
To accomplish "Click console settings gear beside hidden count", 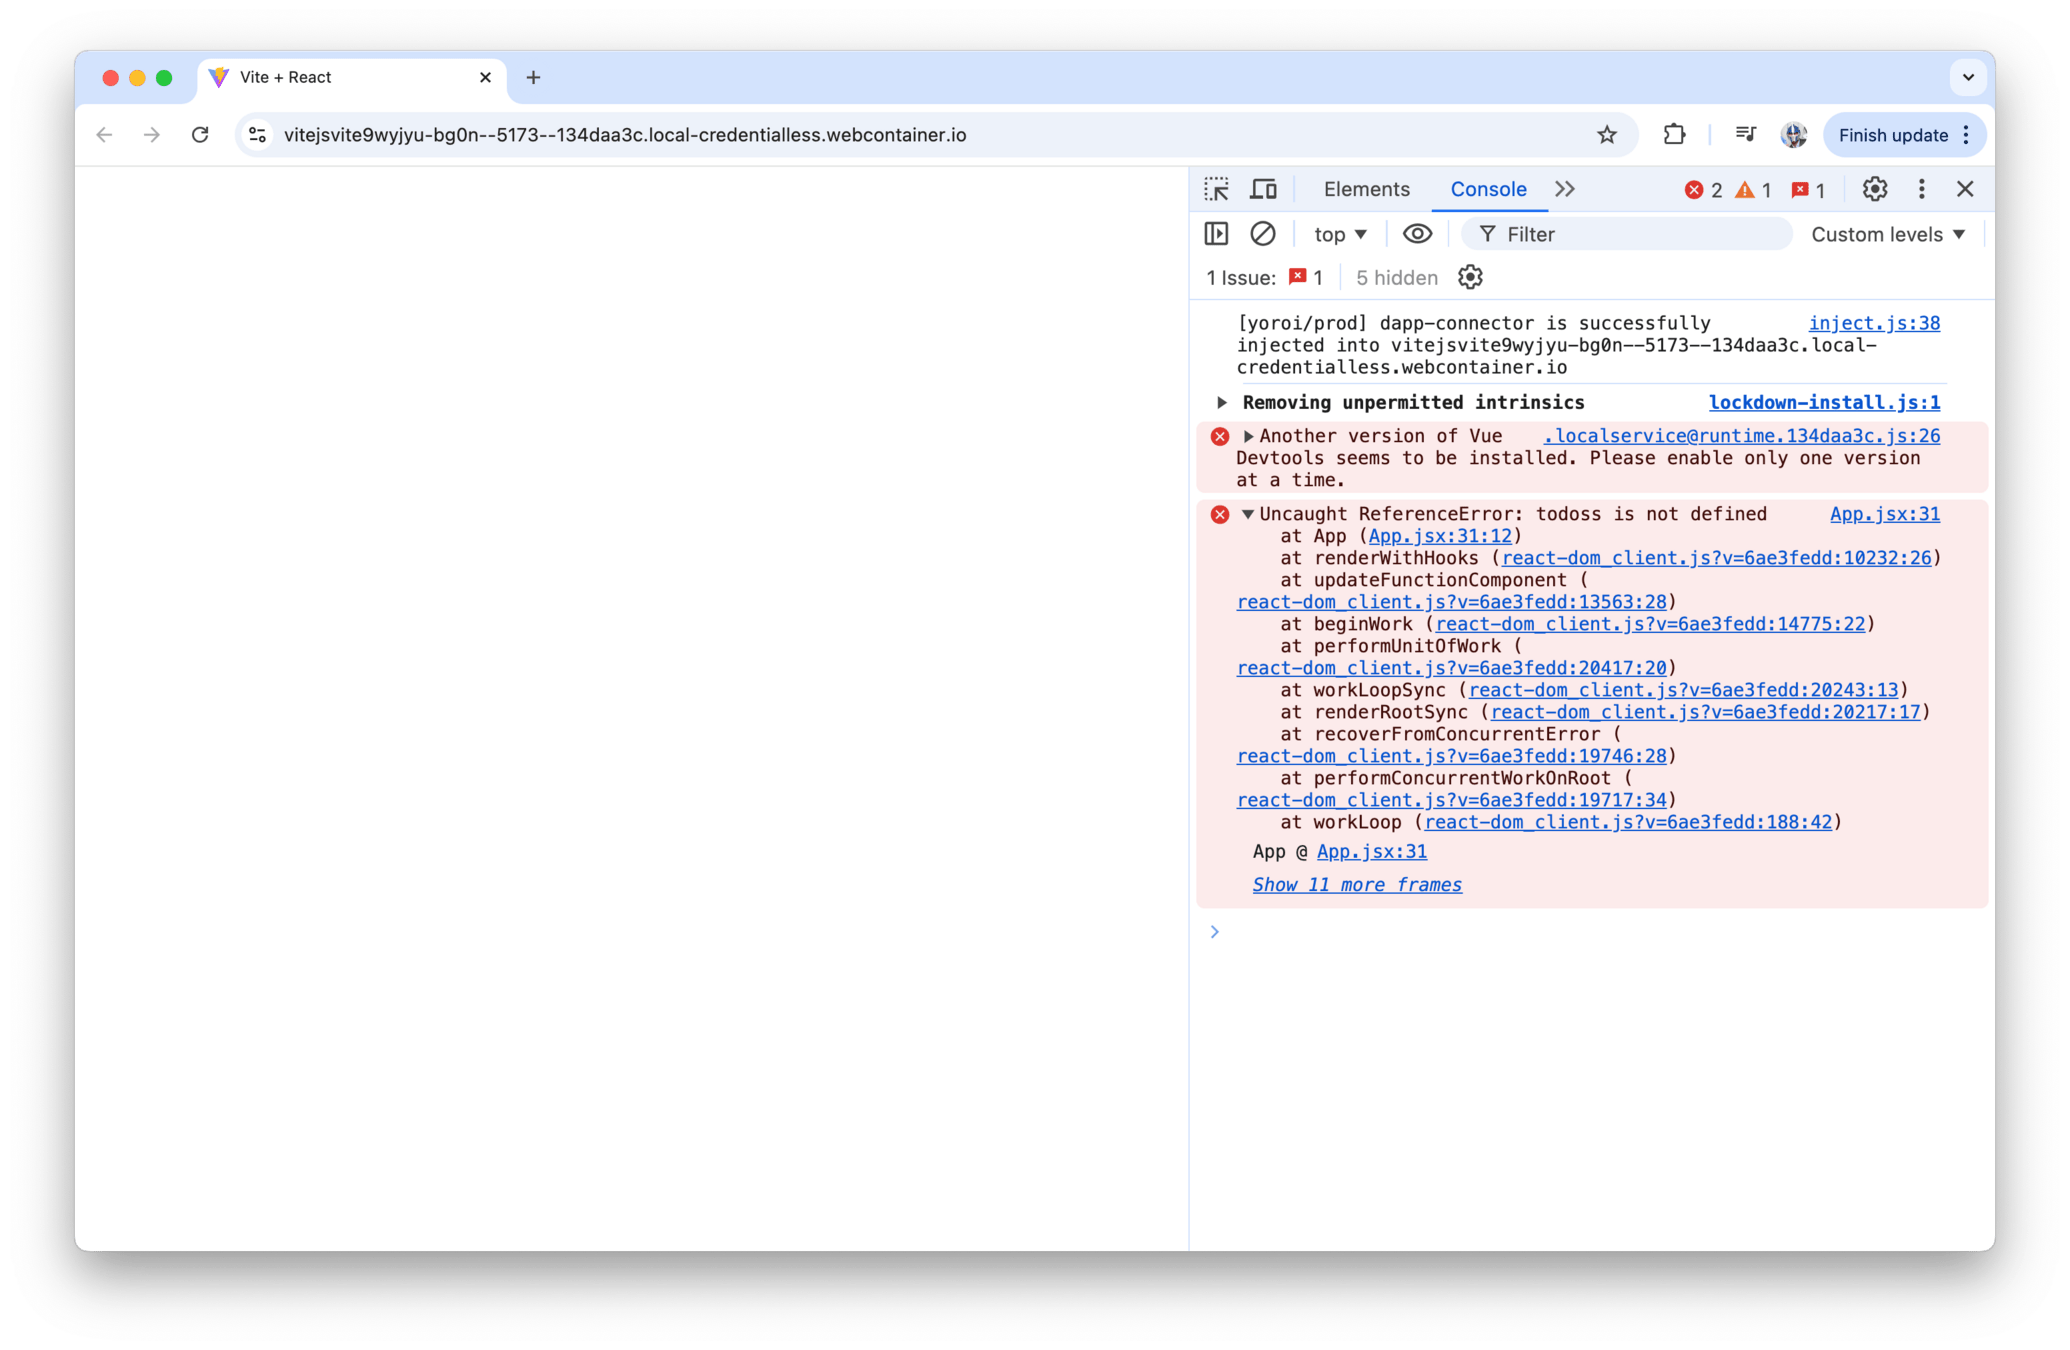I will point(1469,277).
